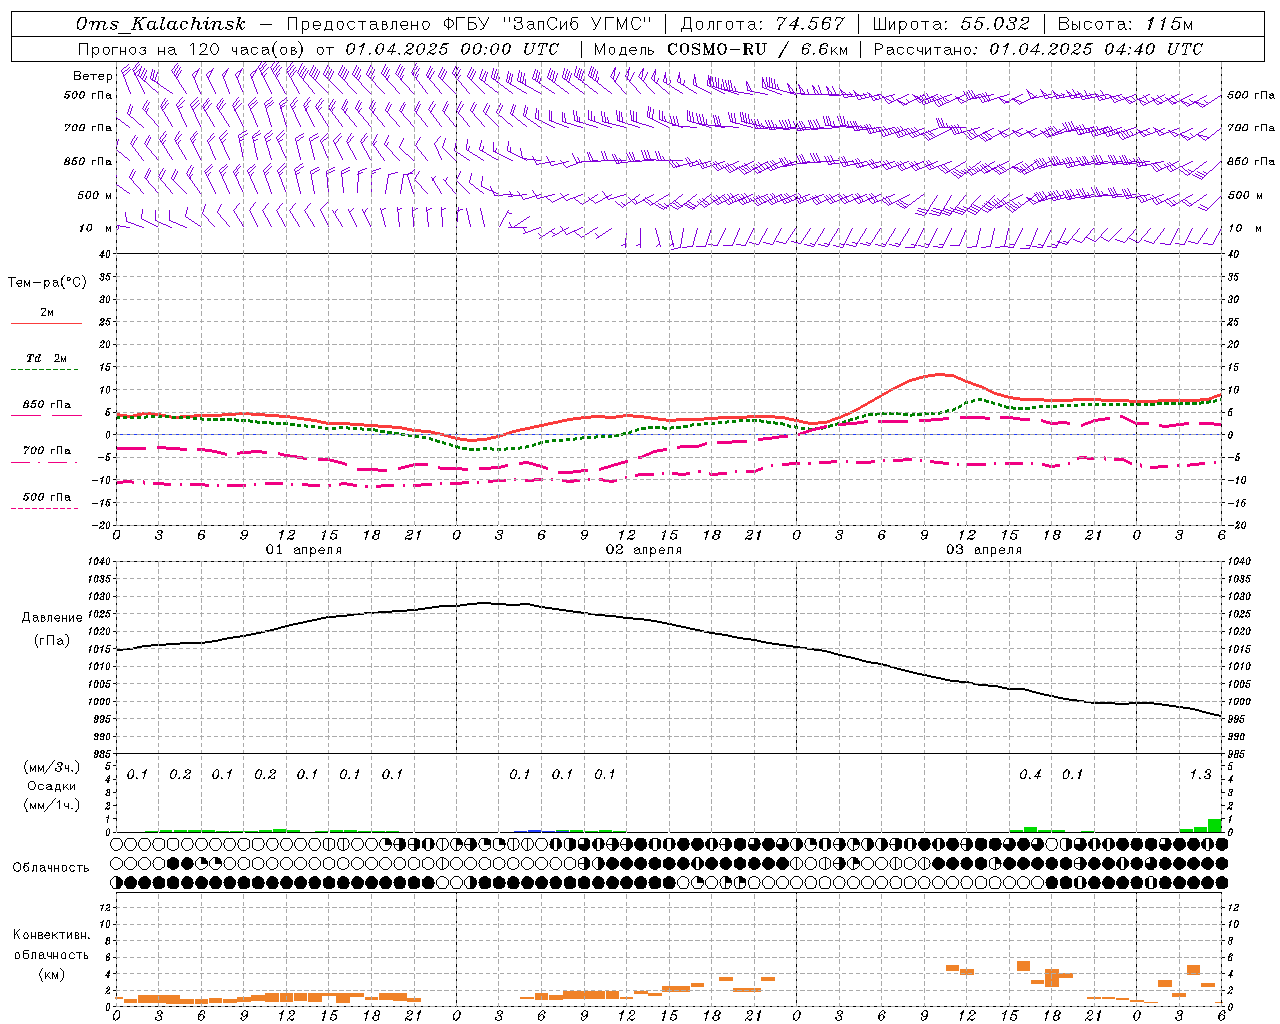The height and width of the screenshot is (1024, 1280).
Task: Click the (мм/1ч.) precipitation unit label
Action: tap(52, 805)
